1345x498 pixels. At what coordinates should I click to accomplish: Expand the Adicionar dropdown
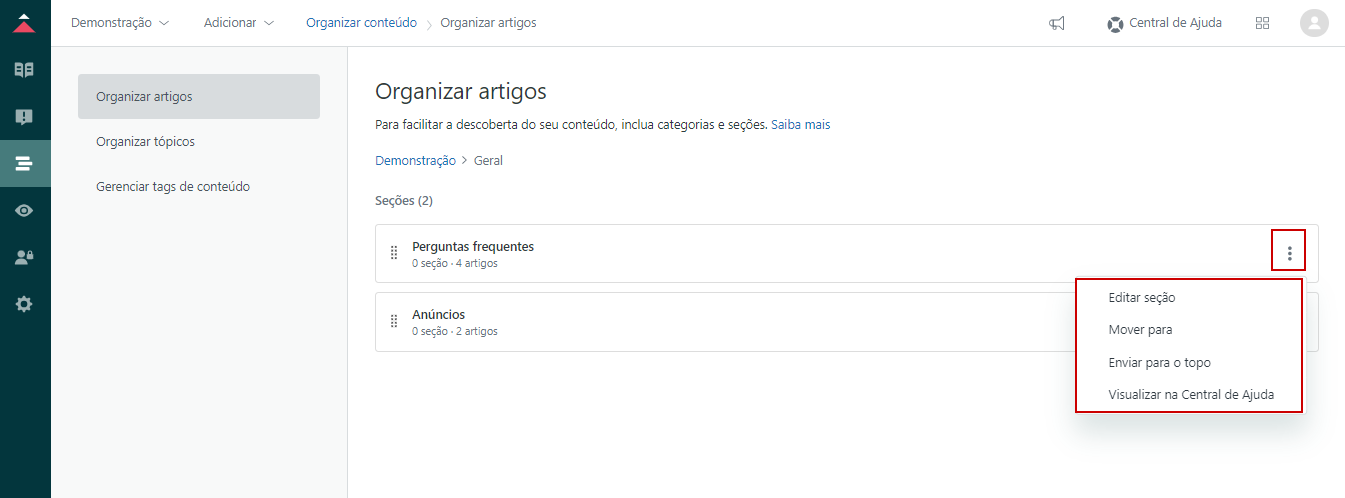[238, 23]
